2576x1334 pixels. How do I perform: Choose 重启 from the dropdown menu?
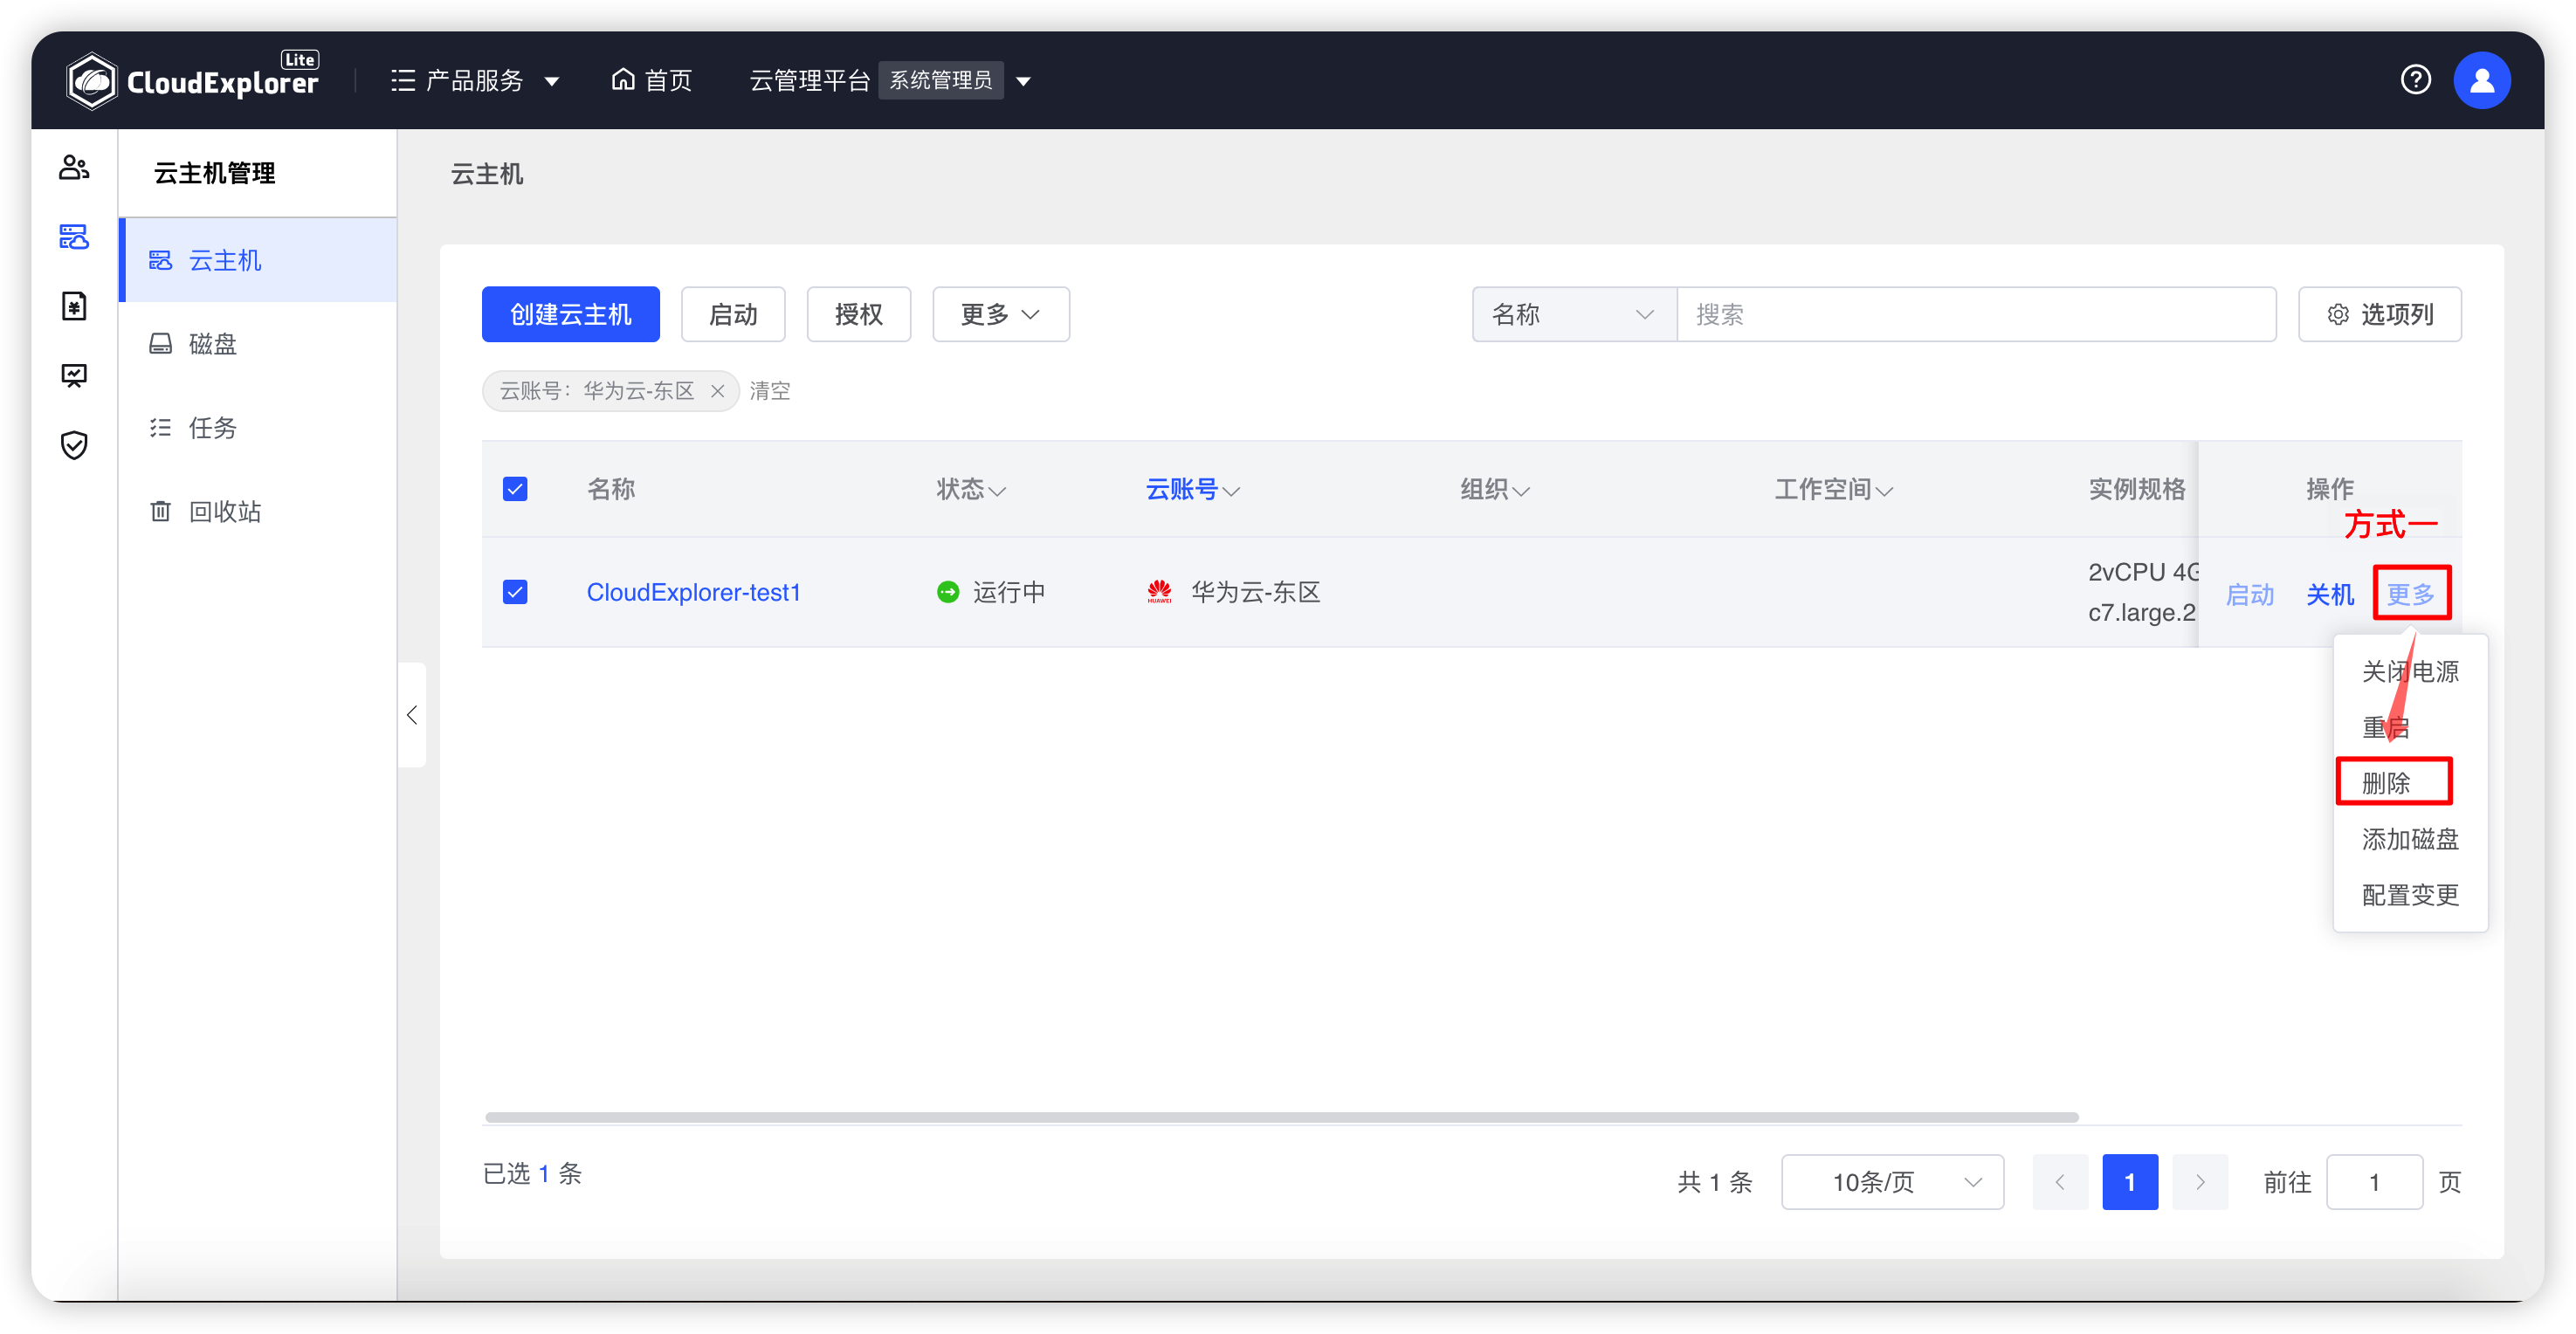point(2410,728)
